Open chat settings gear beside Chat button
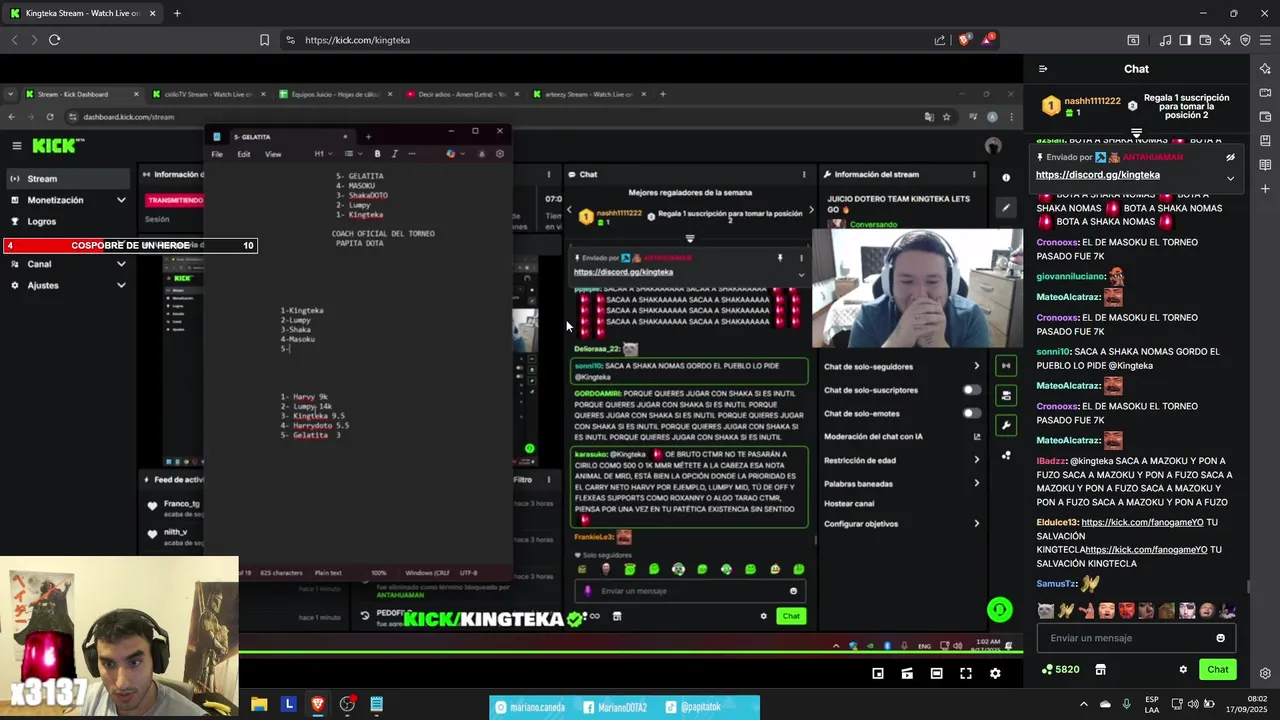Screen dimensions: 1280x720 point(1183,670)
